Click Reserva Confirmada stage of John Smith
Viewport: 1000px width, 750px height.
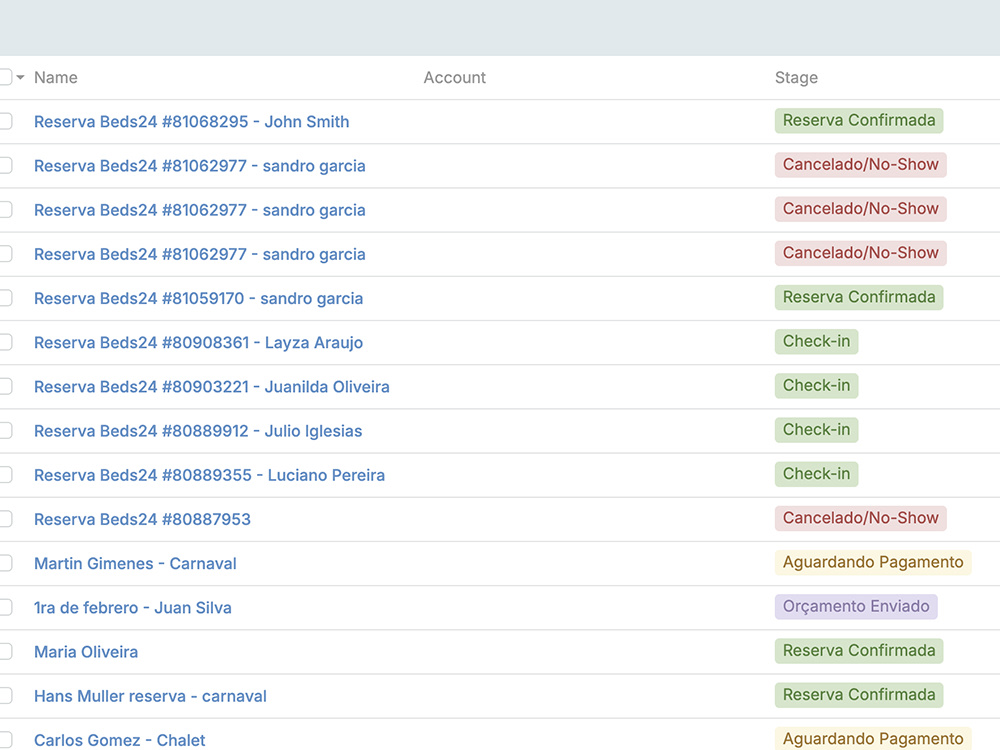tap(859, 121)
